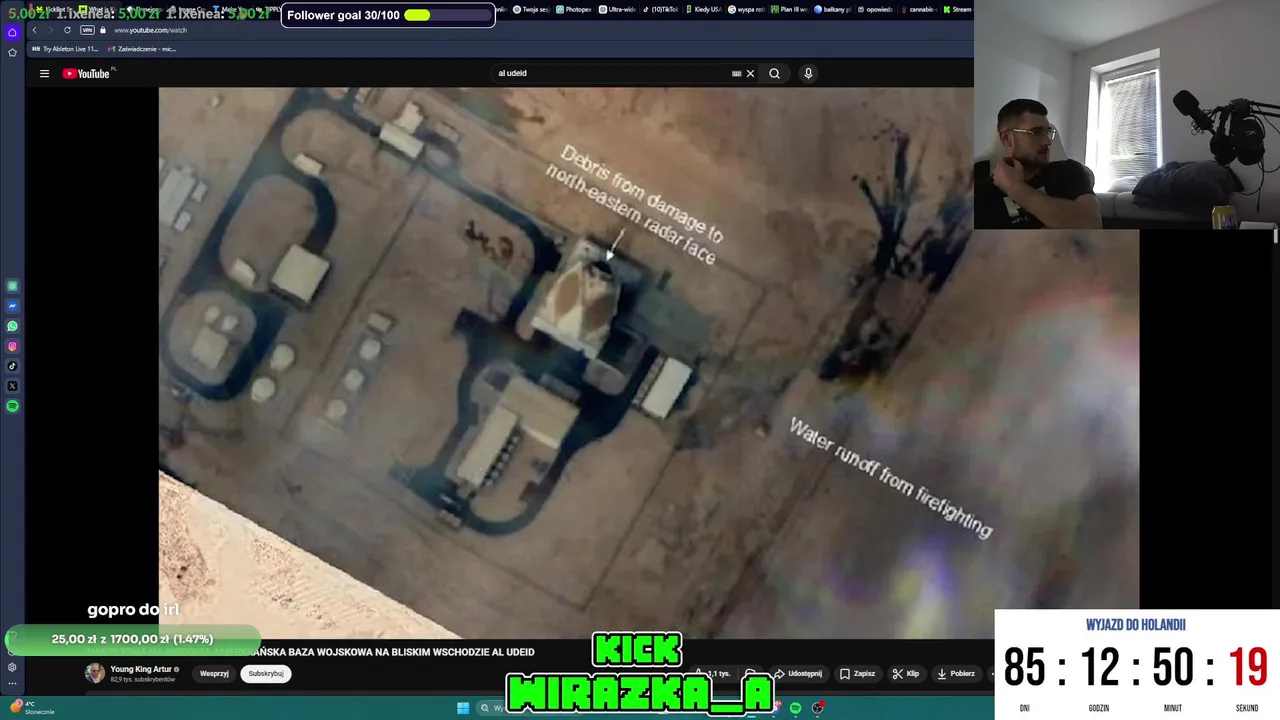
Task: Run the YouTube search magnifier button
Action: (774, 73)
